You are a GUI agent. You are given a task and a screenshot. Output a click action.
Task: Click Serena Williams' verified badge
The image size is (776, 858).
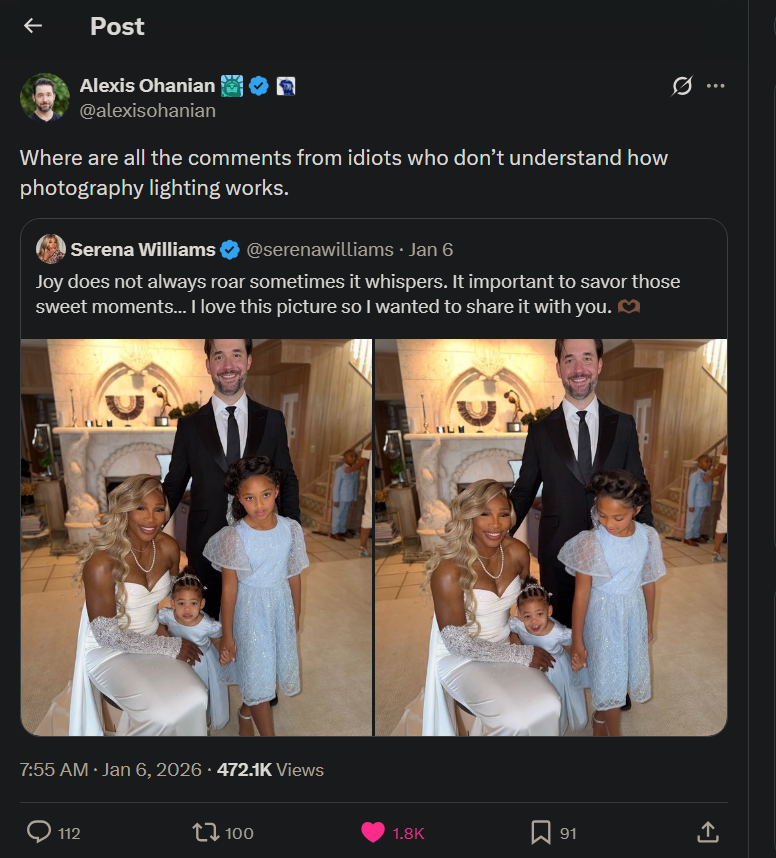[x=230, y=249]
